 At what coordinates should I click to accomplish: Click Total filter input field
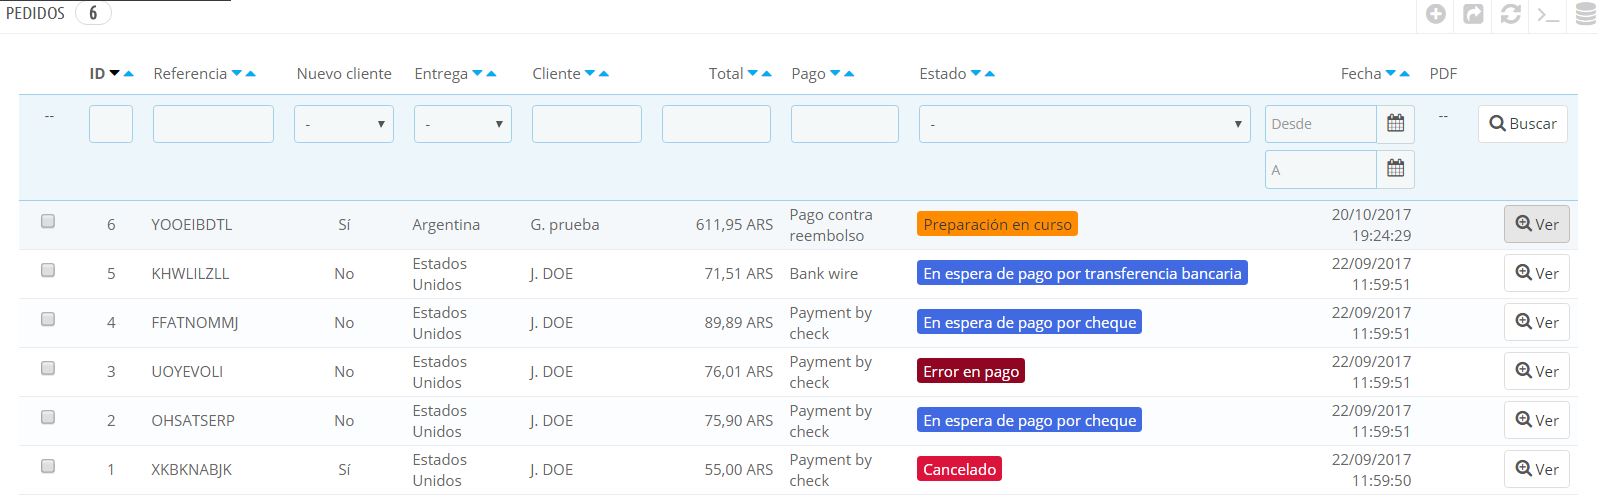pos(716,124)
